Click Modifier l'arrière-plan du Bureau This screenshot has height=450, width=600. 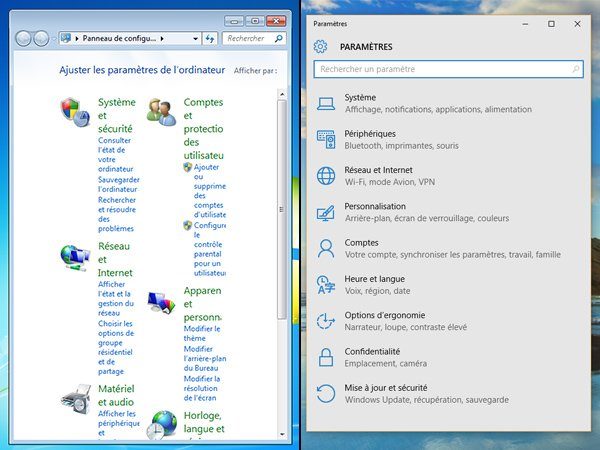point(205,359)
